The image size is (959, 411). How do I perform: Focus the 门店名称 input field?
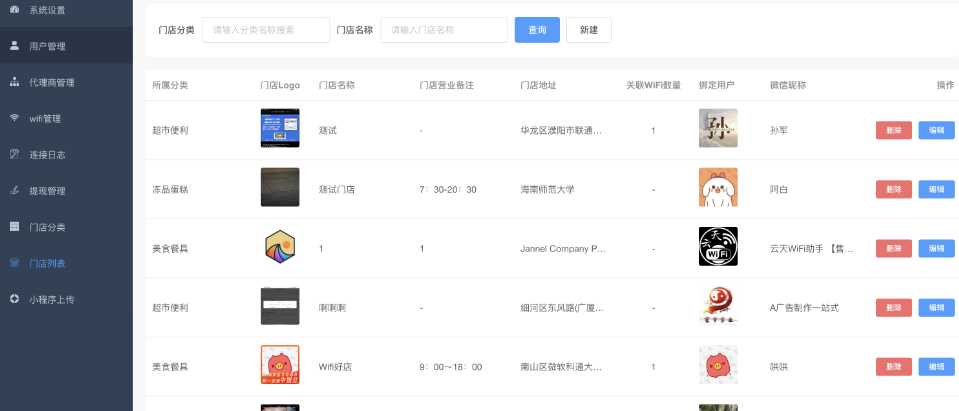tap(444, 29)
